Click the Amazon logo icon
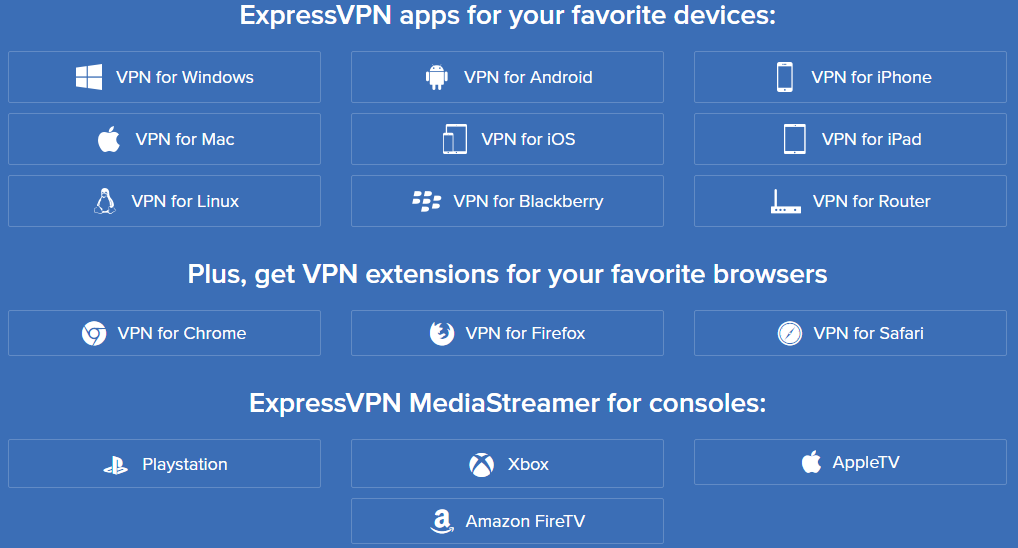 442,521
